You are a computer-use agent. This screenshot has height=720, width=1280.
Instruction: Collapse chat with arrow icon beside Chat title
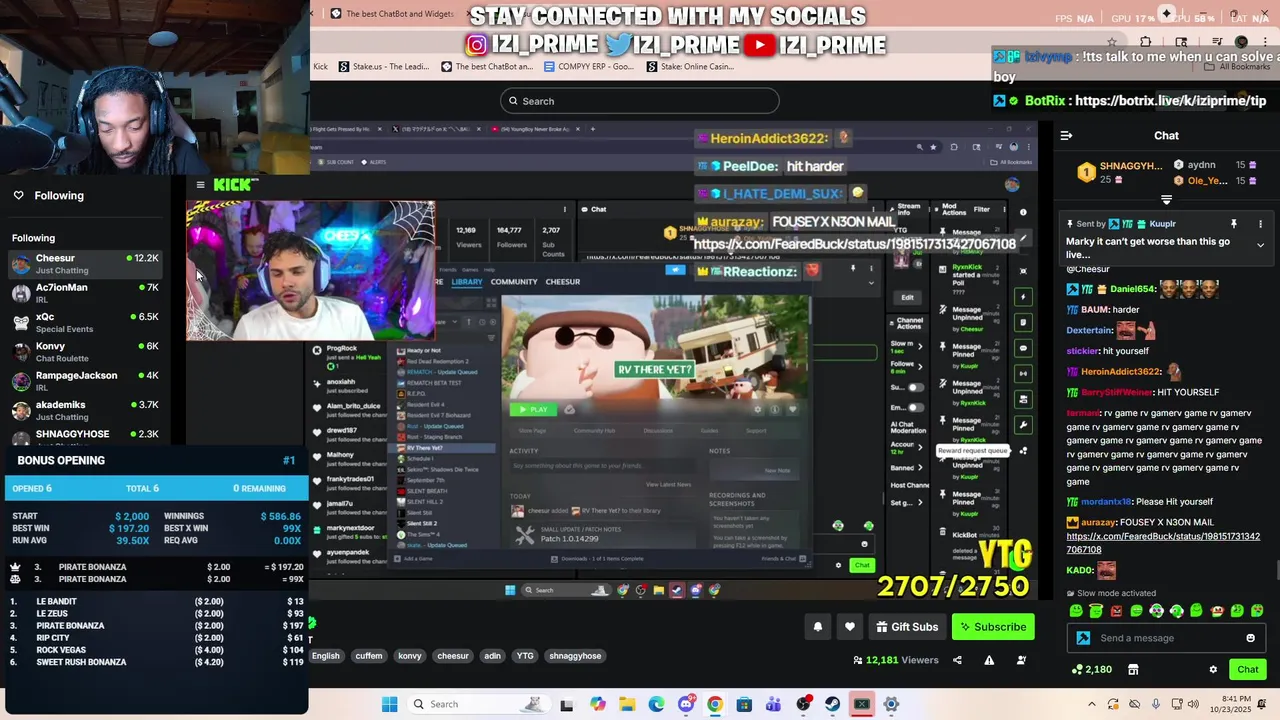click(x=1066, y=136)
